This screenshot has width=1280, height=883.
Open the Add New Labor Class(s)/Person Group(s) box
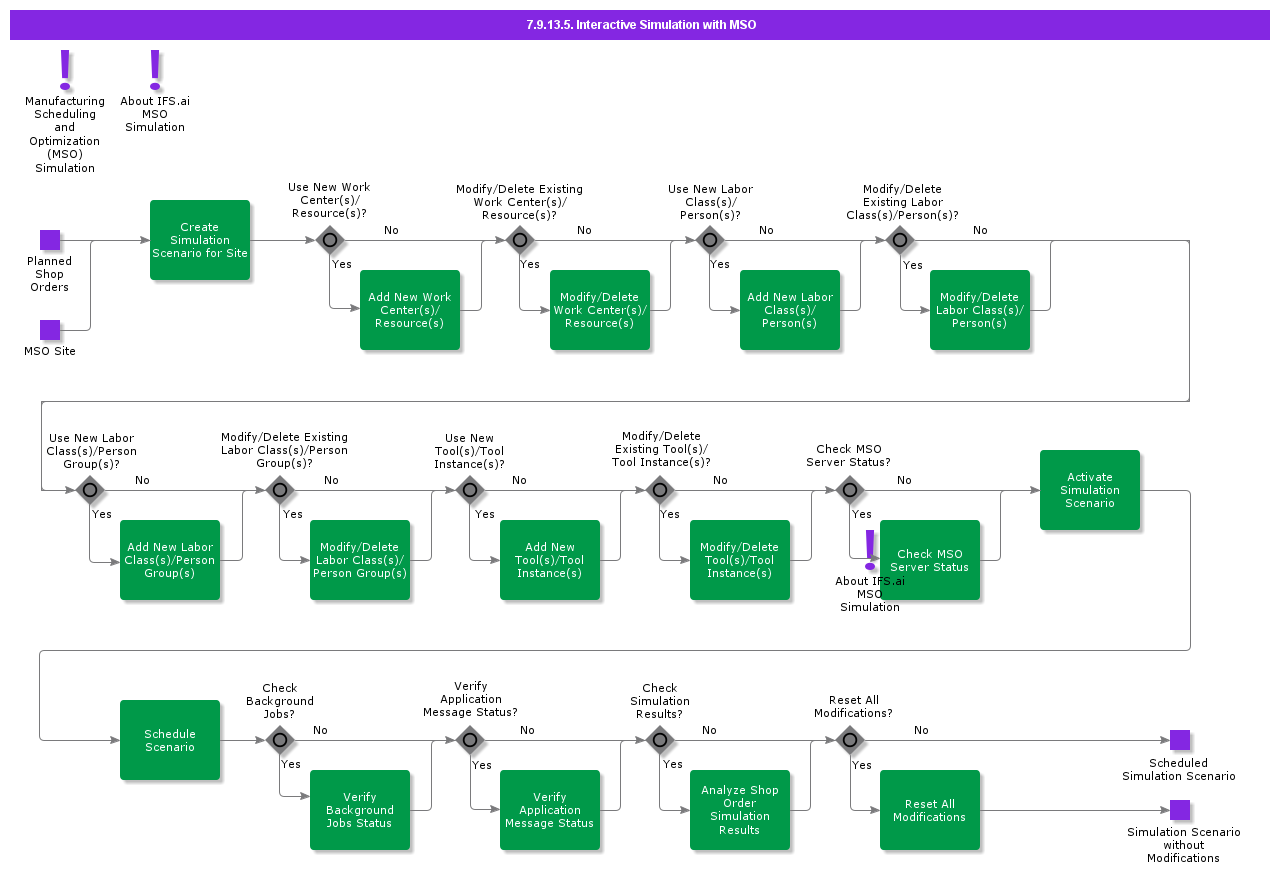click(x=170, y=560)
